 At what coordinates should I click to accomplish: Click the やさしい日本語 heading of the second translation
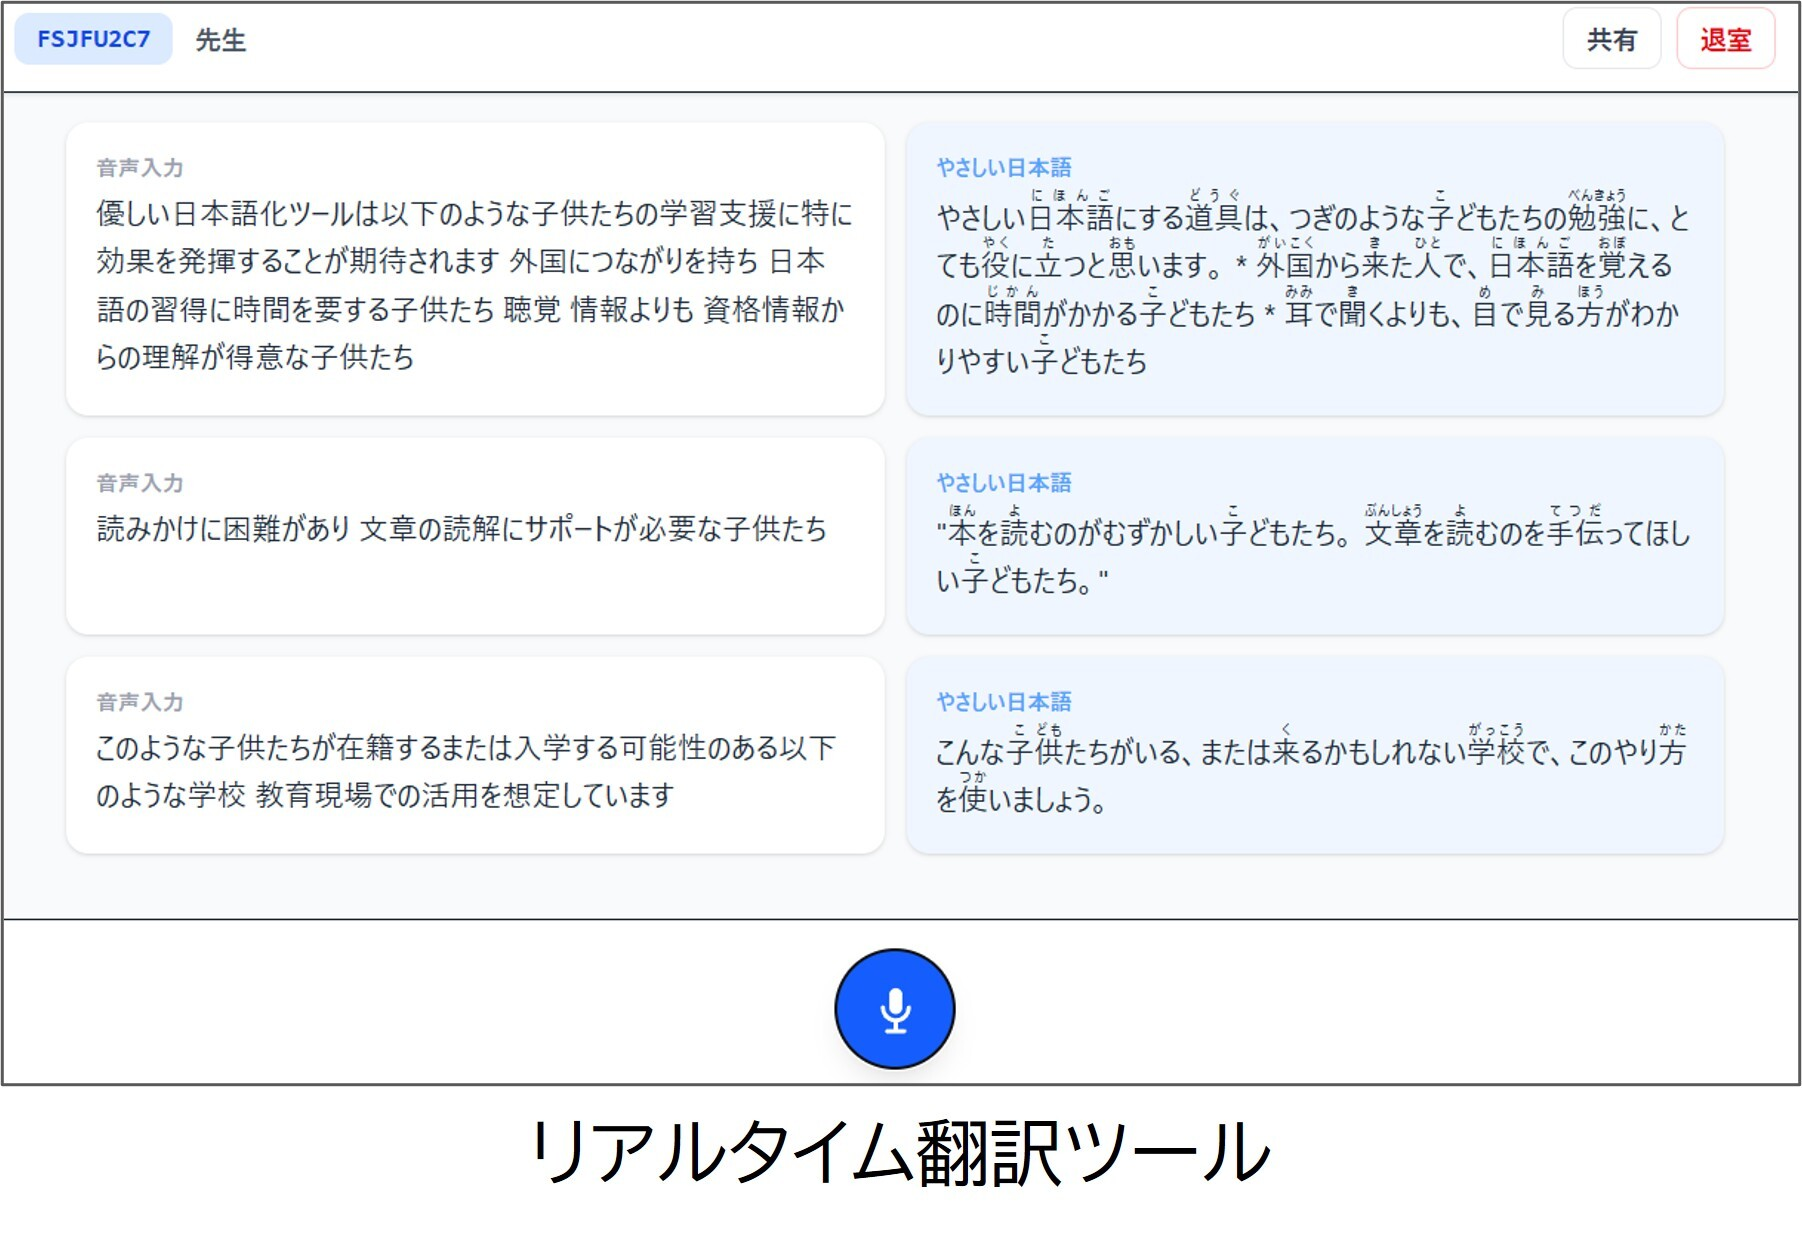(1004, 483)
